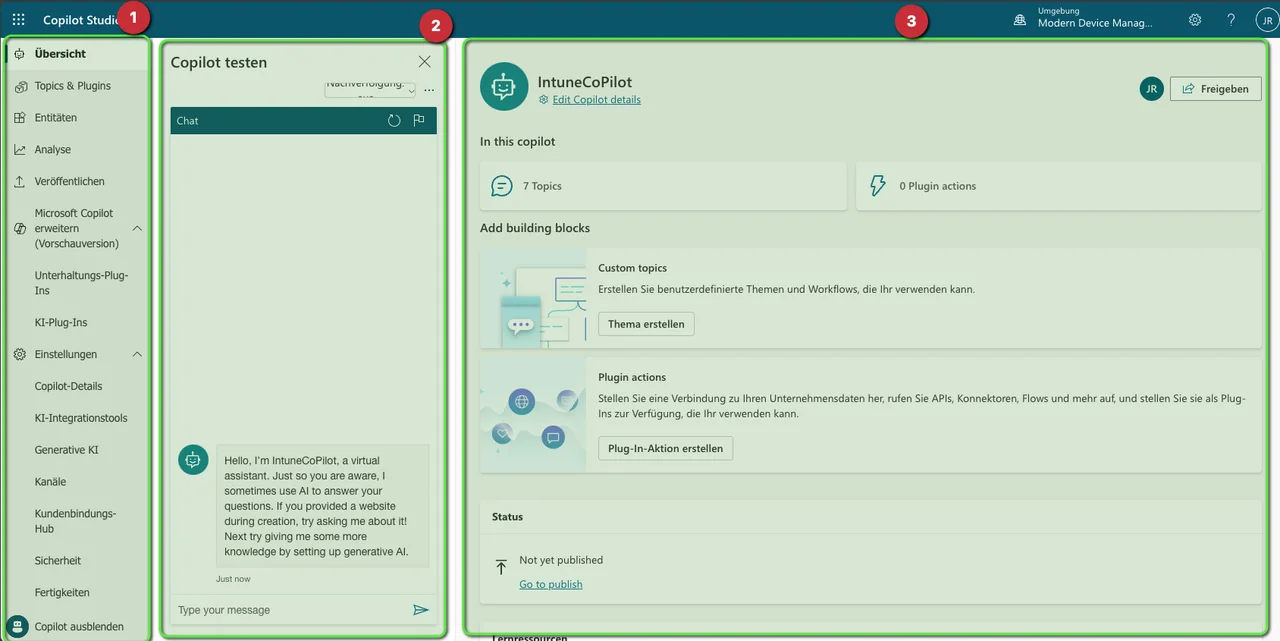The image size is (1280, 641).
Task: Select the 'Not yet published' status text
Action: (561, 560)
